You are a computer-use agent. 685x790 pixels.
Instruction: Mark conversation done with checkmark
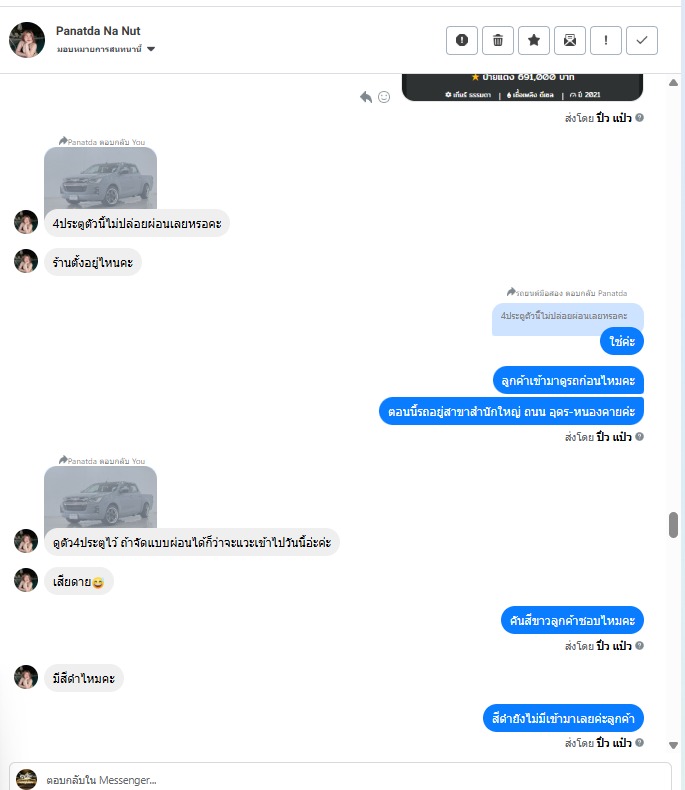click(x=642, y=40)
